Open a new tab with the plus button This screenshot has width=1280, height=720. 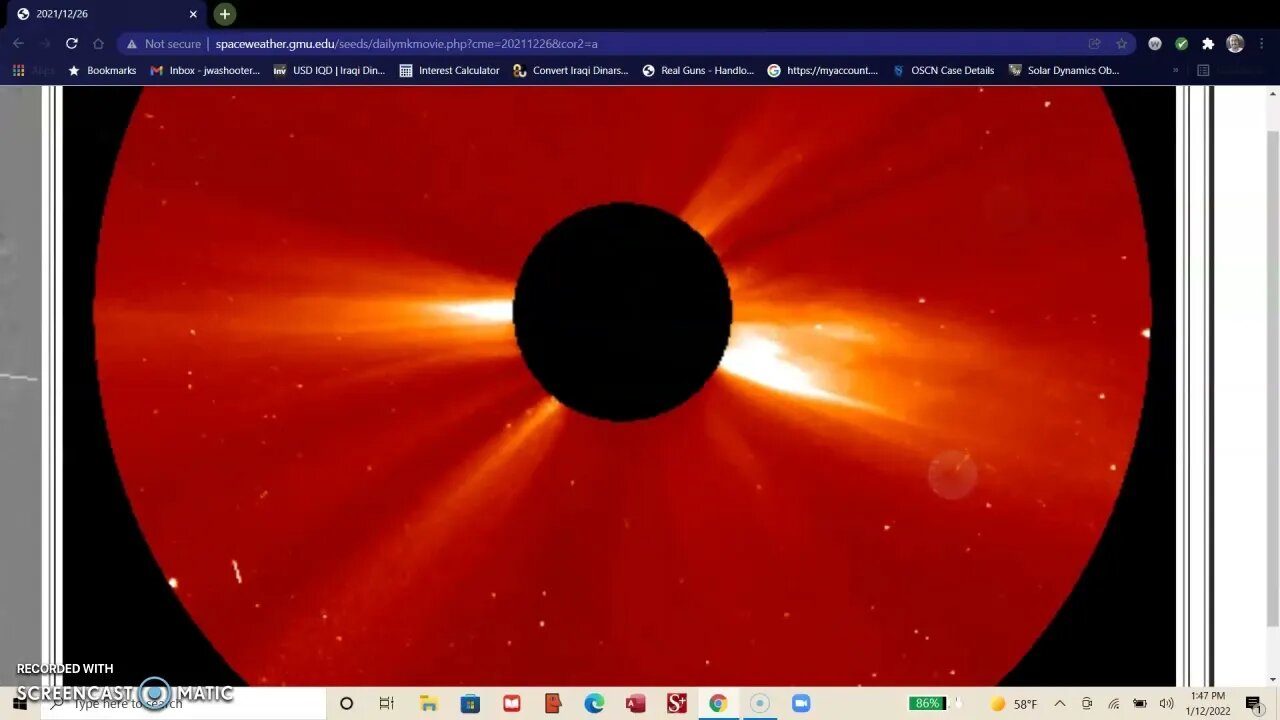[225, 14]
